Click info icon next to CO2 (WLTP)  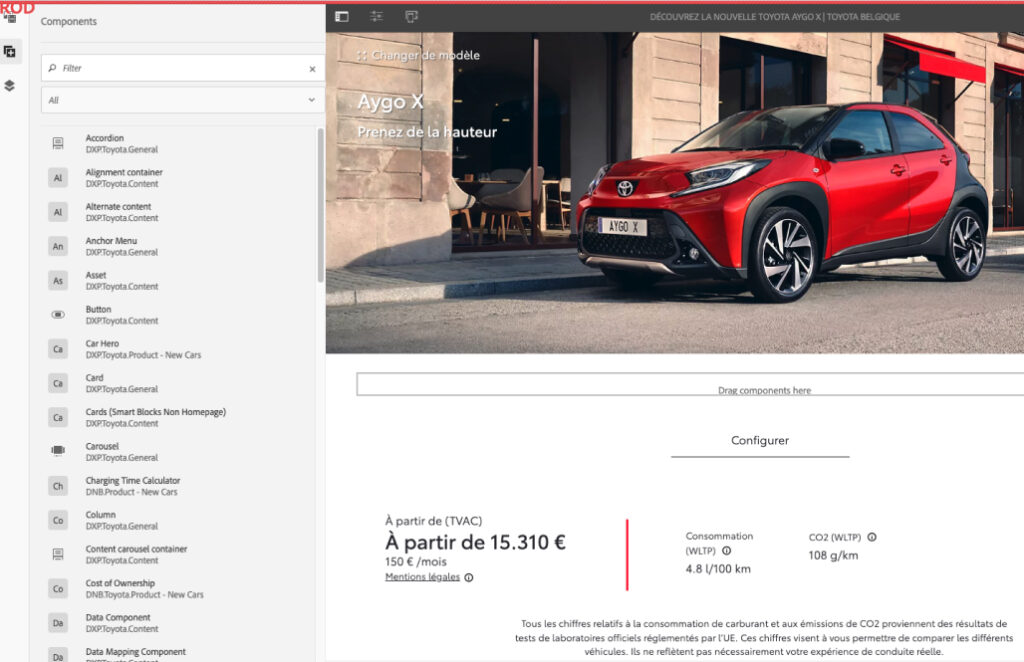[x=872, y=537]
